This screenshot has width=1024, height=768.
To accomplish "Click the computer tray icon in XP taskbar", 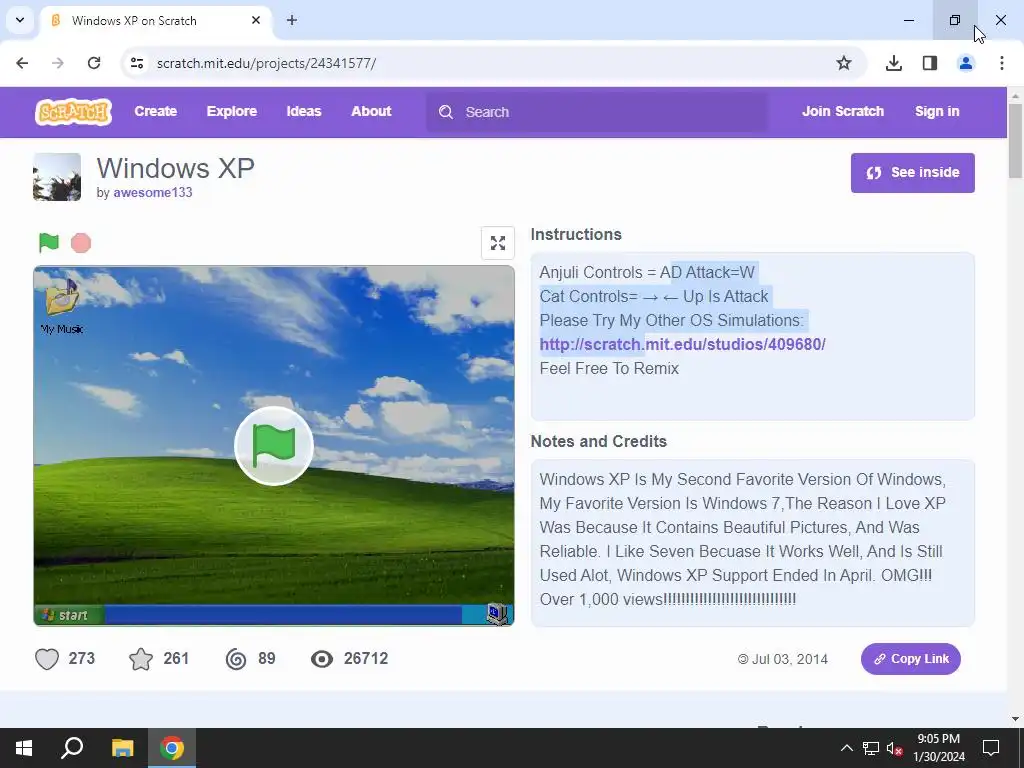I will click(x=497, y=614).
